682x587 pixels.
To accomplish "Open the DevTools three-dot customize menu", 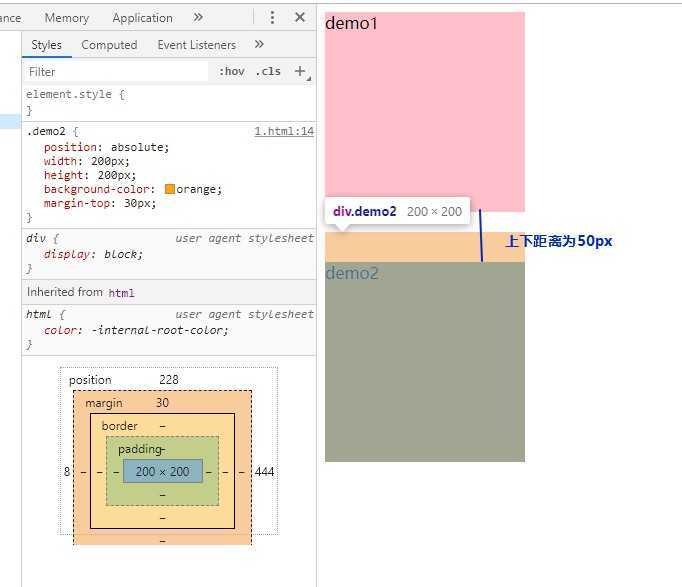I will coord(272,17).
